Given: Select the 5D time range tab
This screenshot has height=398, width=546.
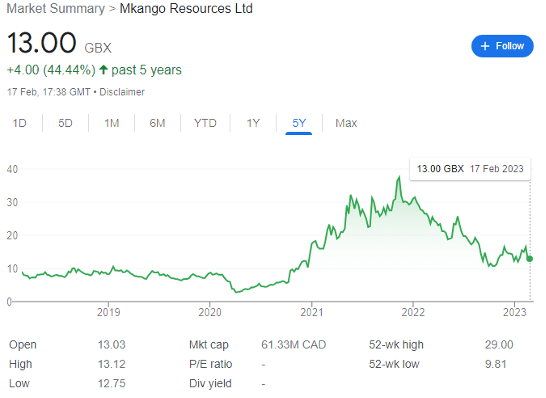Looking at the screenshot, I should tap(65, 123).
